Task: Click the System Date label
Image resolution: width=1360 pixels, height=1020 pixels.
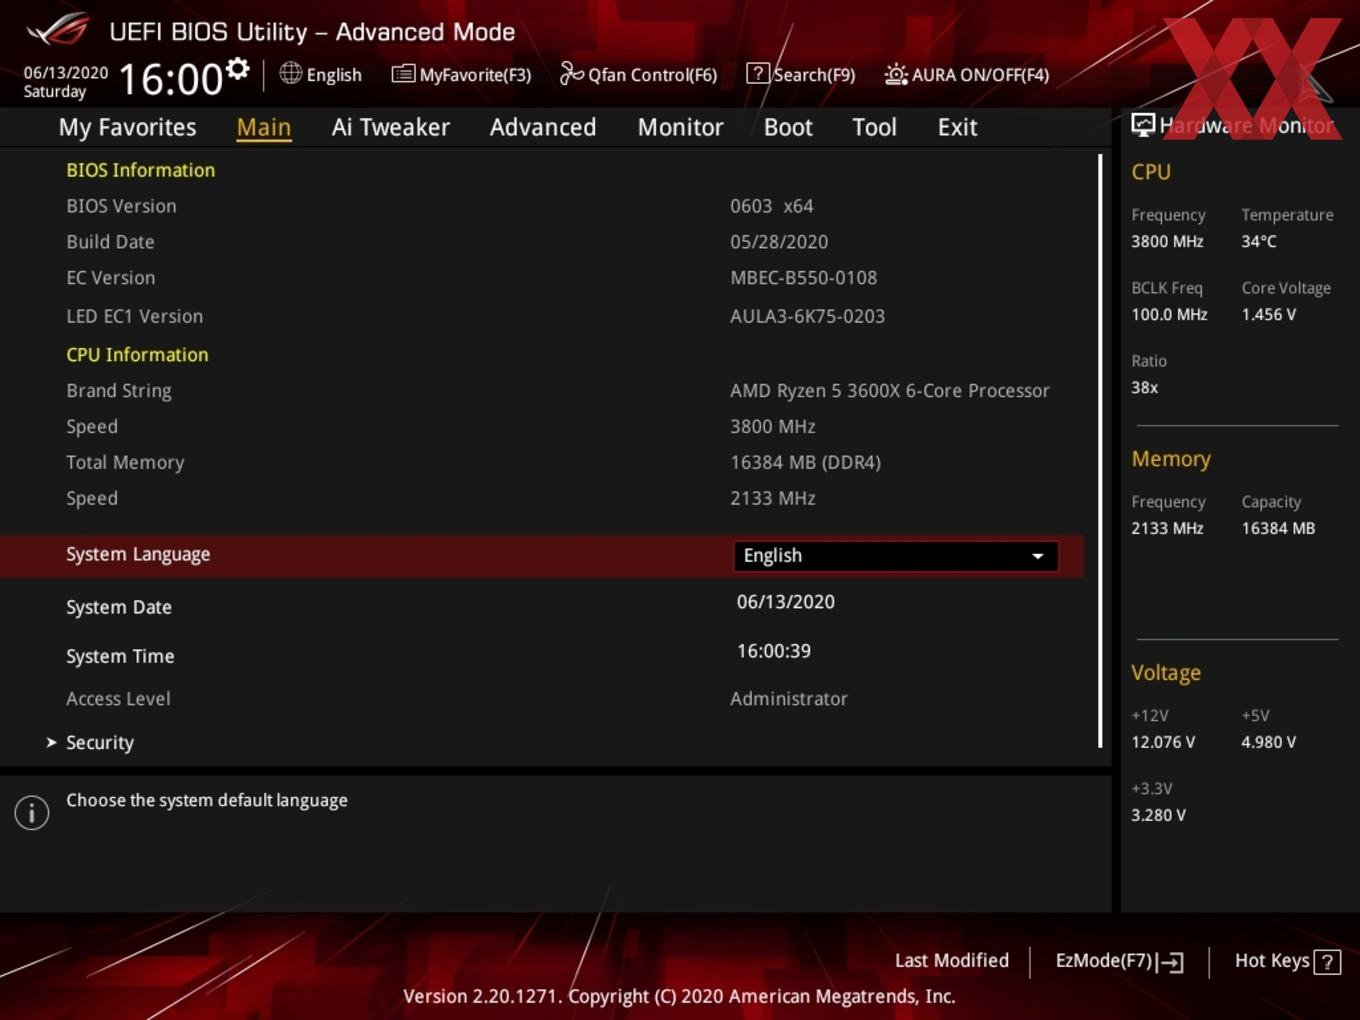Action: pyautogui.click(x=119, y=607)
